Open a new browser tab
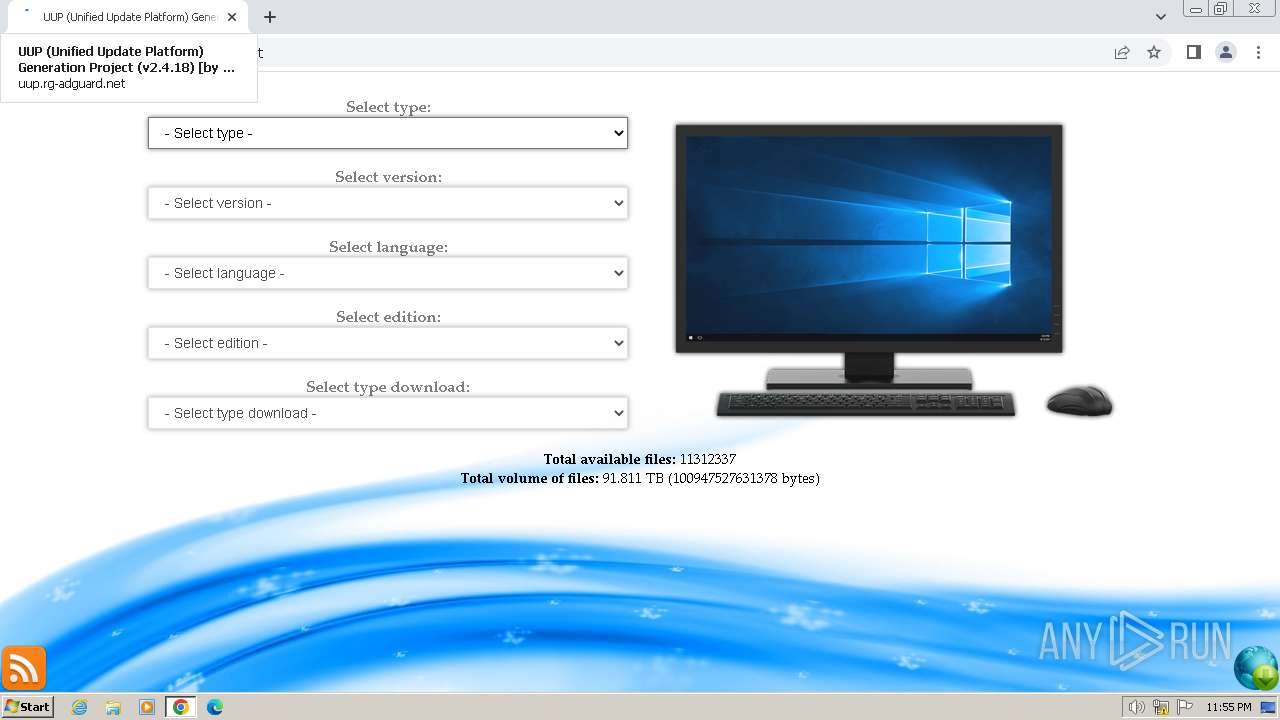The height and width of the screenshot is (720, 1280). (x=270, y=17)
